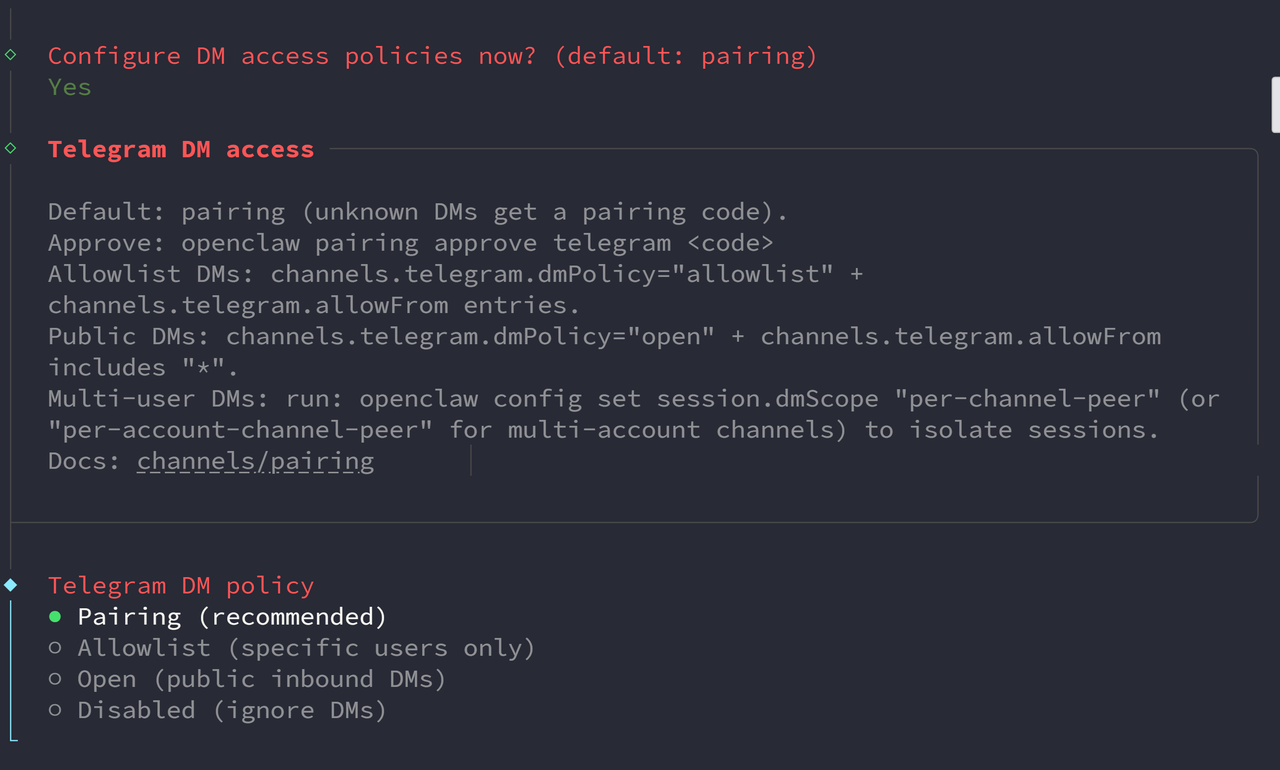Click the Yes answer text
Screen dimensions: 1280x770
click(68, 87)
